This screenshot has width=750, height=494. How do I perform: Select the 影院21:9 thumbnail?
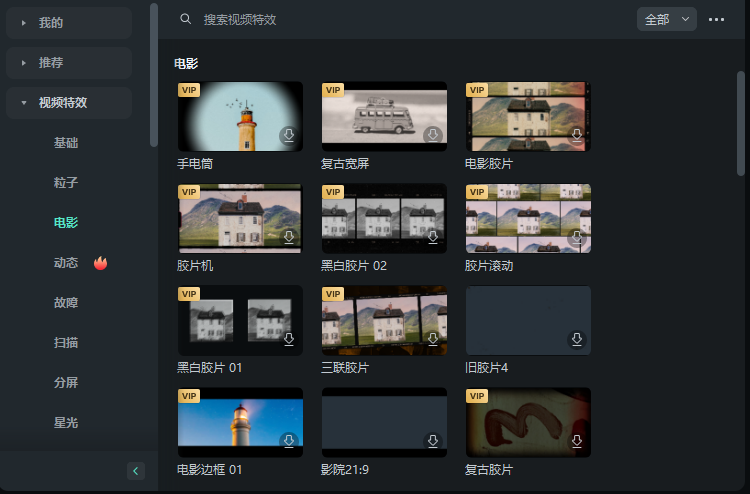pos(385,422)
